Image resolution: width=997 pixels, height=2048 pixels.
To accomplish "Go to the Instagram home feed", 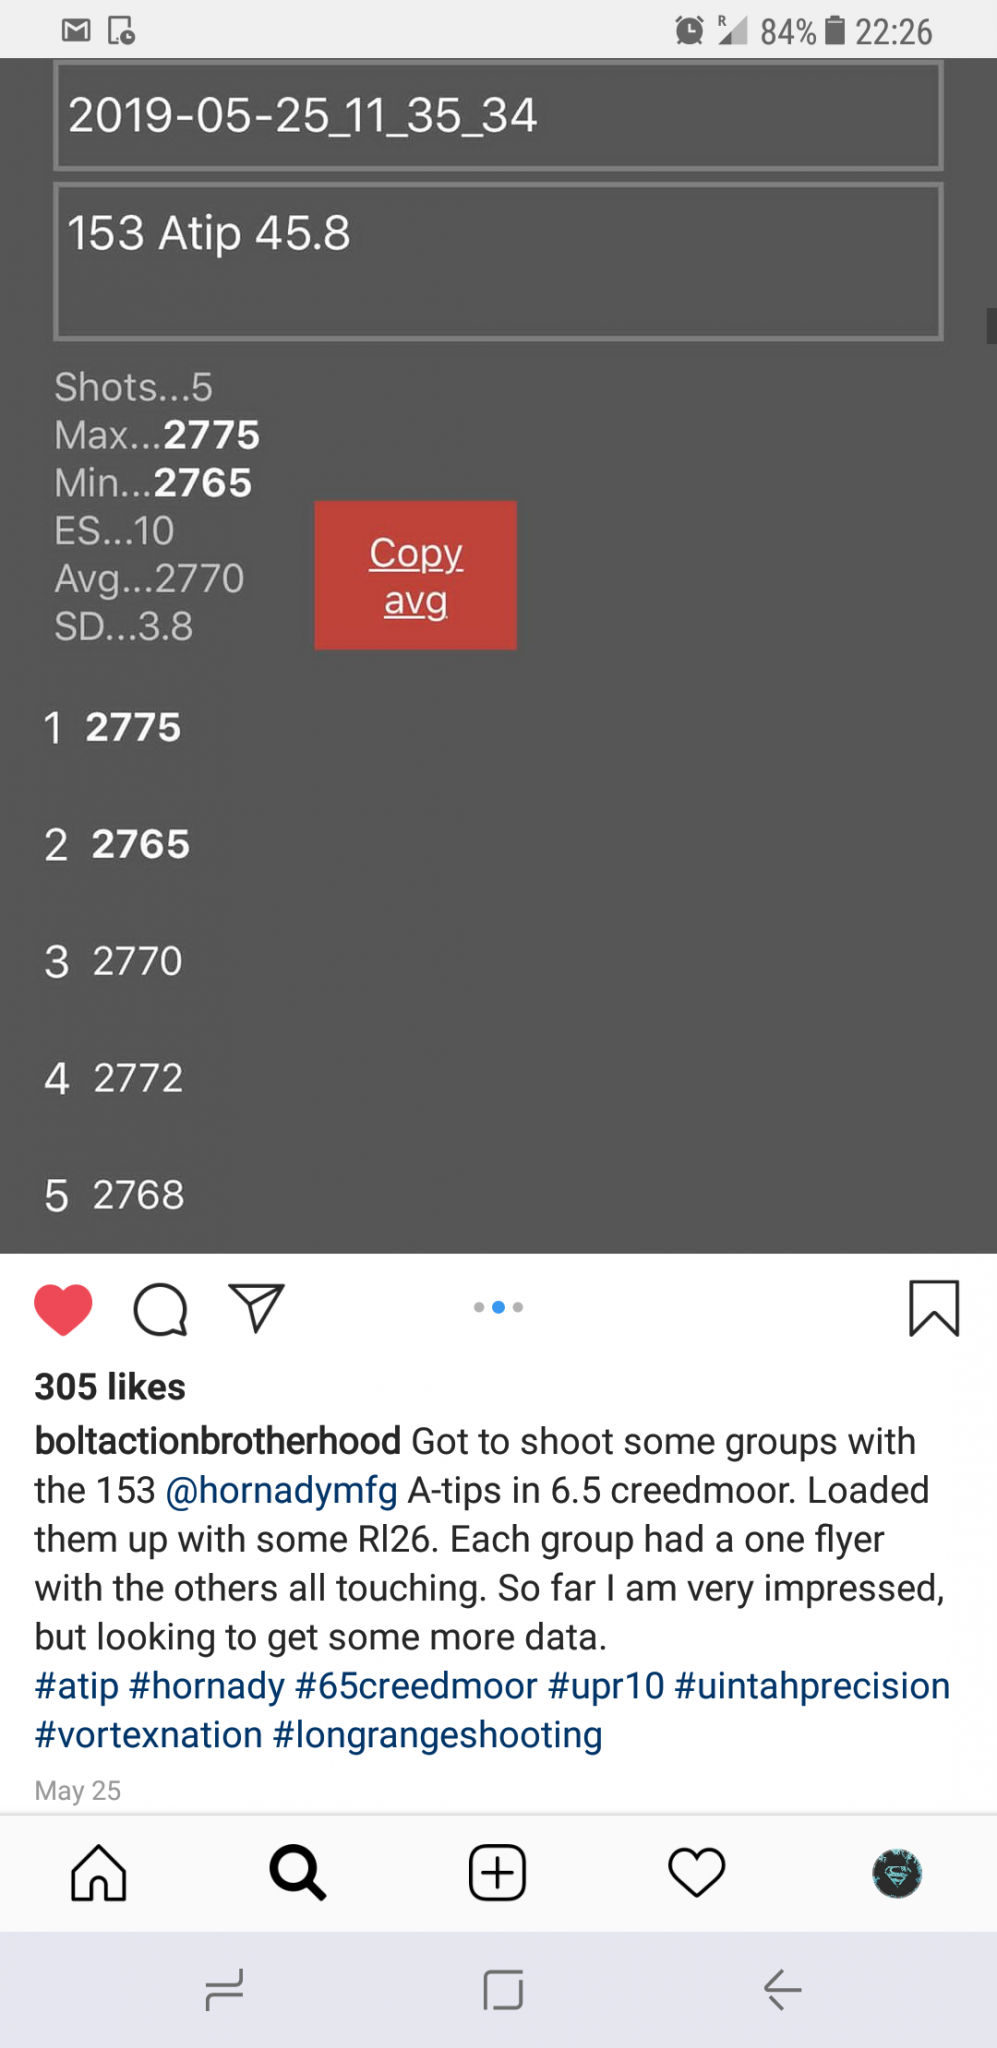I will 99,1872.
